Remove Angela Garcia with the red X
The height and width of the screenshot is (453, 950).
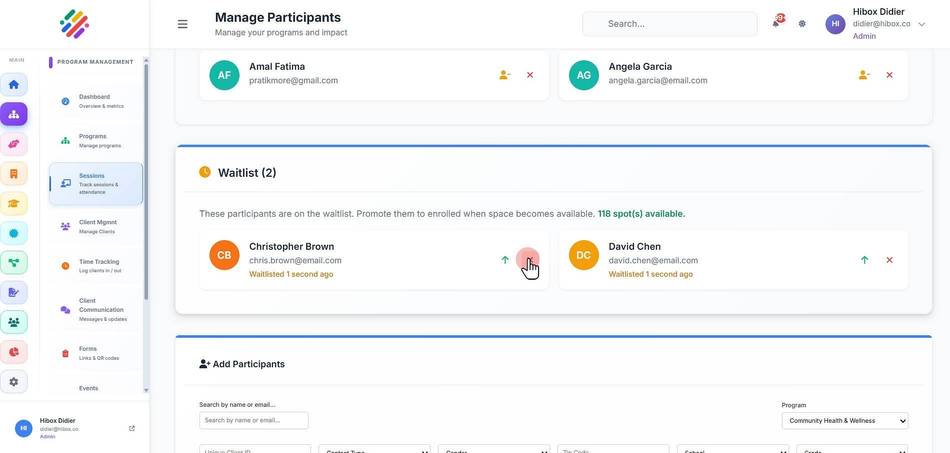(x=889, y=75)
